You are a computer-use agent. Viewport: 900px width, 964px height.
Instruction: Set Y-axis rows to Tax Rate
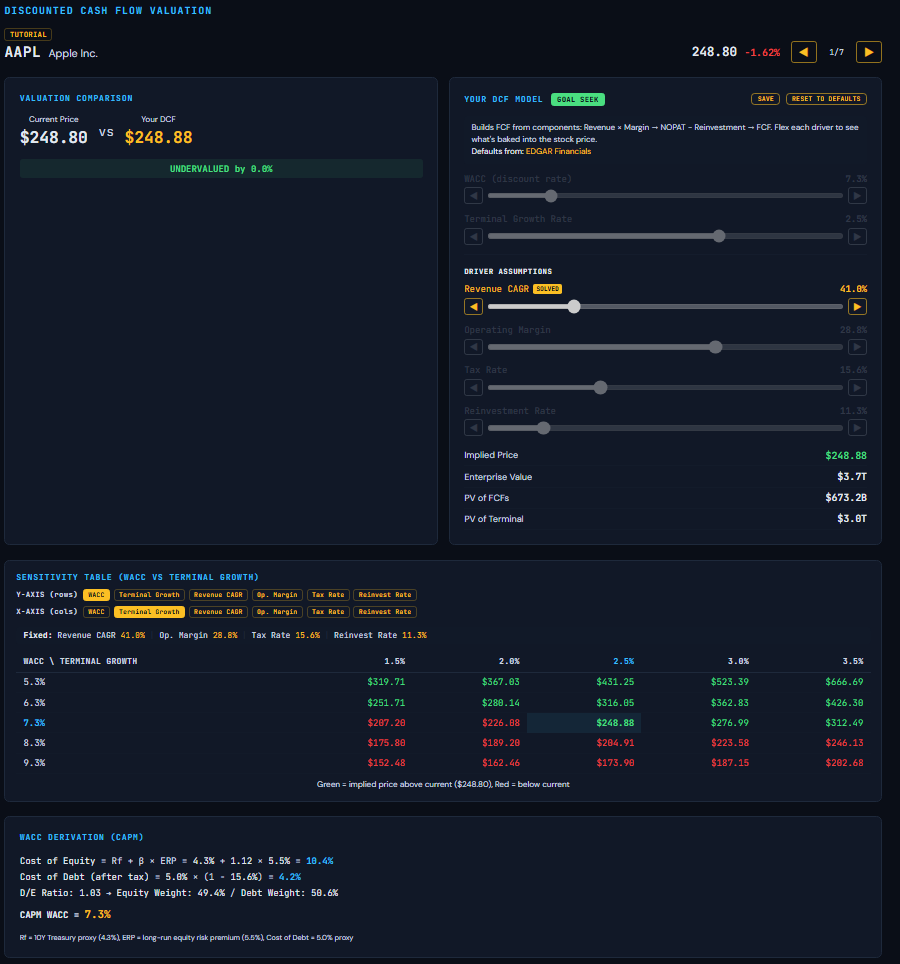(328, 595)
